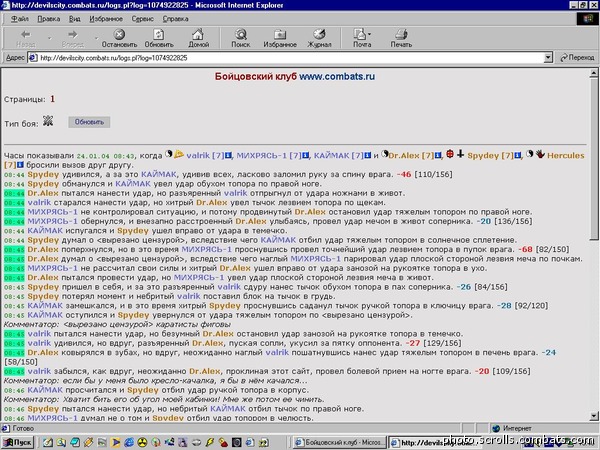The image size is (600, 450).
Task: Open the Правка menu
Action: [49, 19]
